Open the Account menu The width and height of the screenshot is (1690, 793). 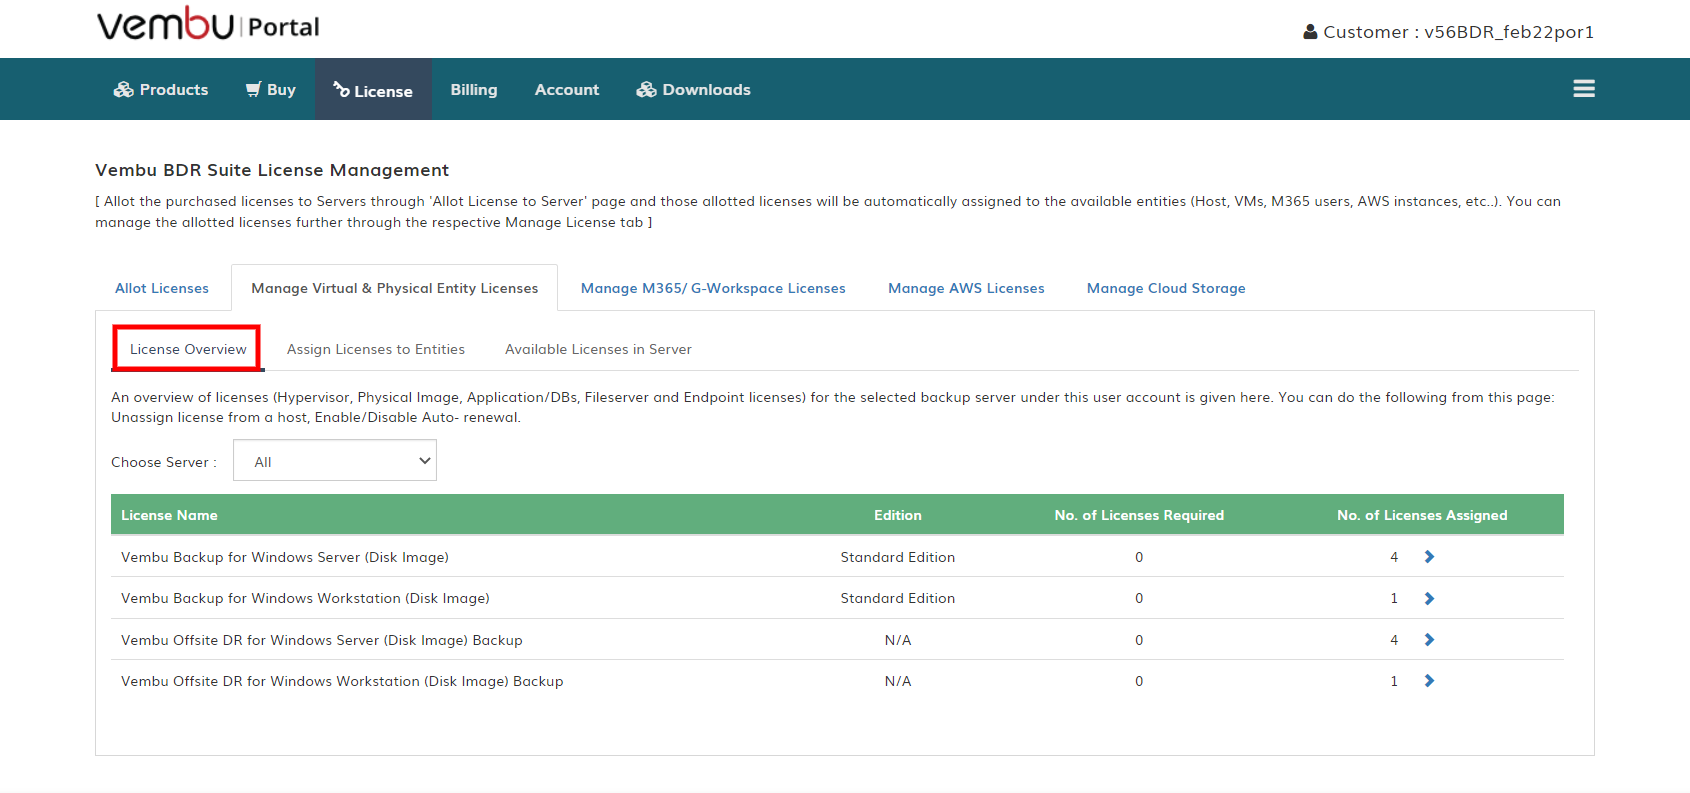pyautogui.click(x=567, y=89)
